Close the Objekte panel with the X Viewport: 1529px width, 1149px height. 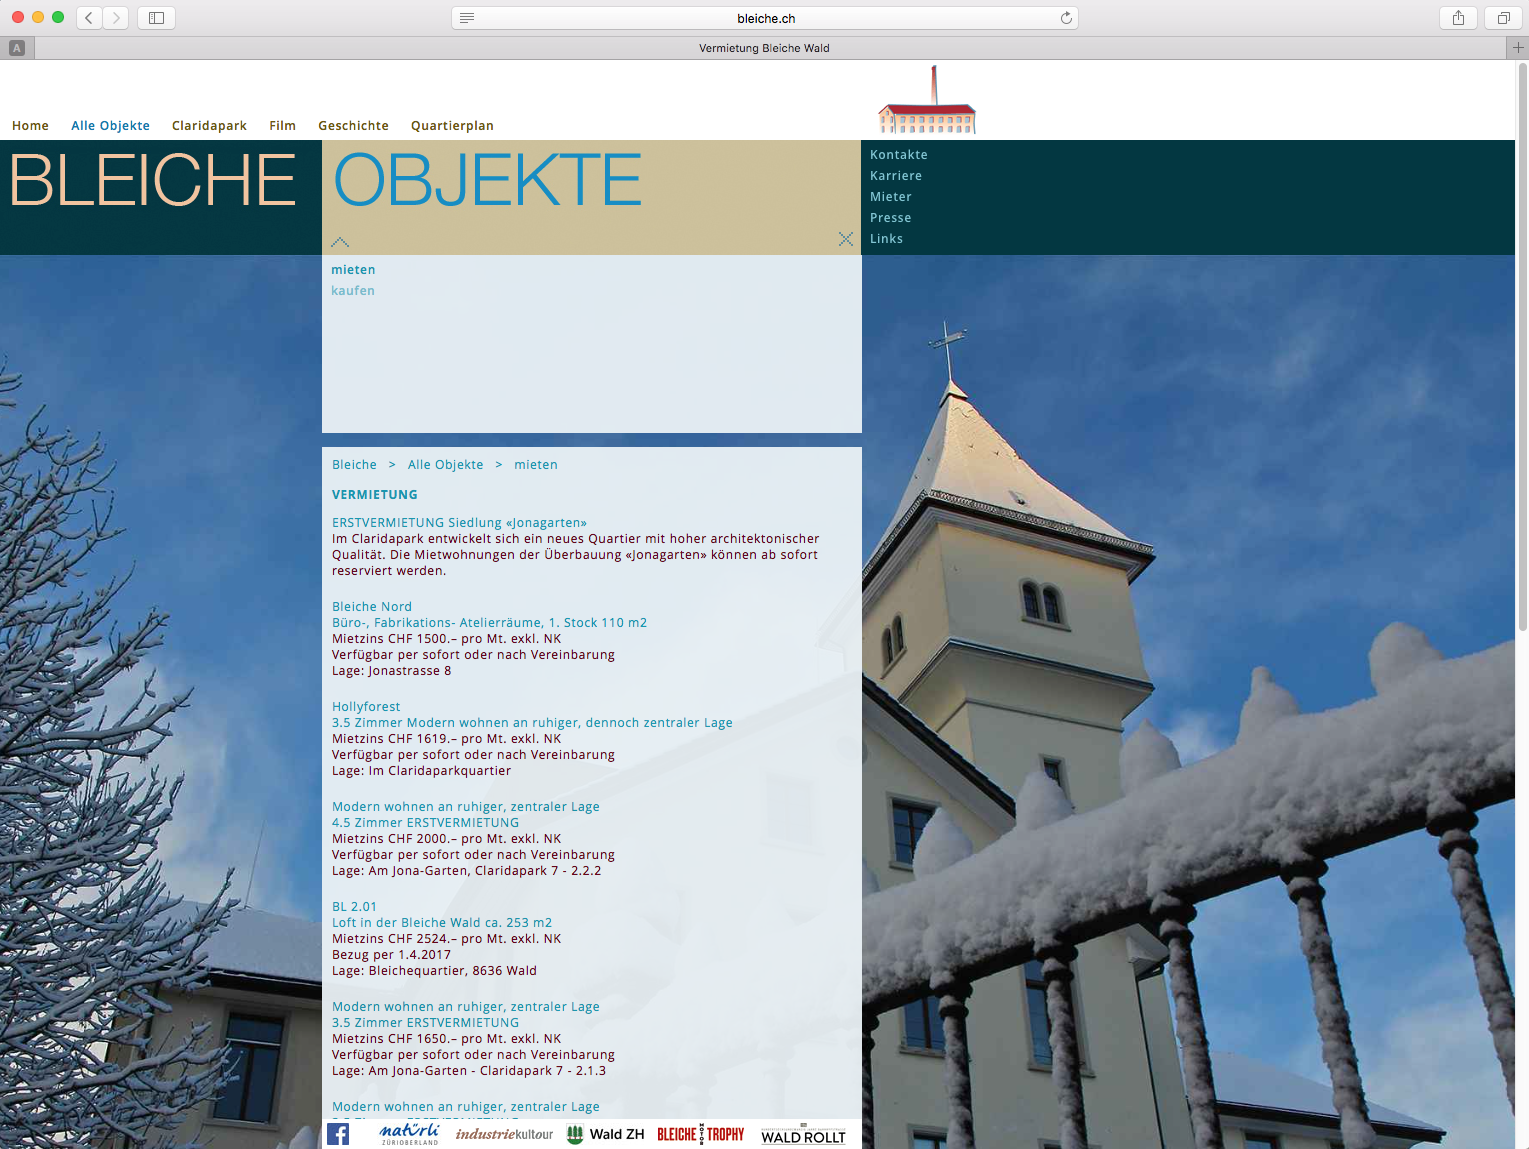[x=846, y=239]
